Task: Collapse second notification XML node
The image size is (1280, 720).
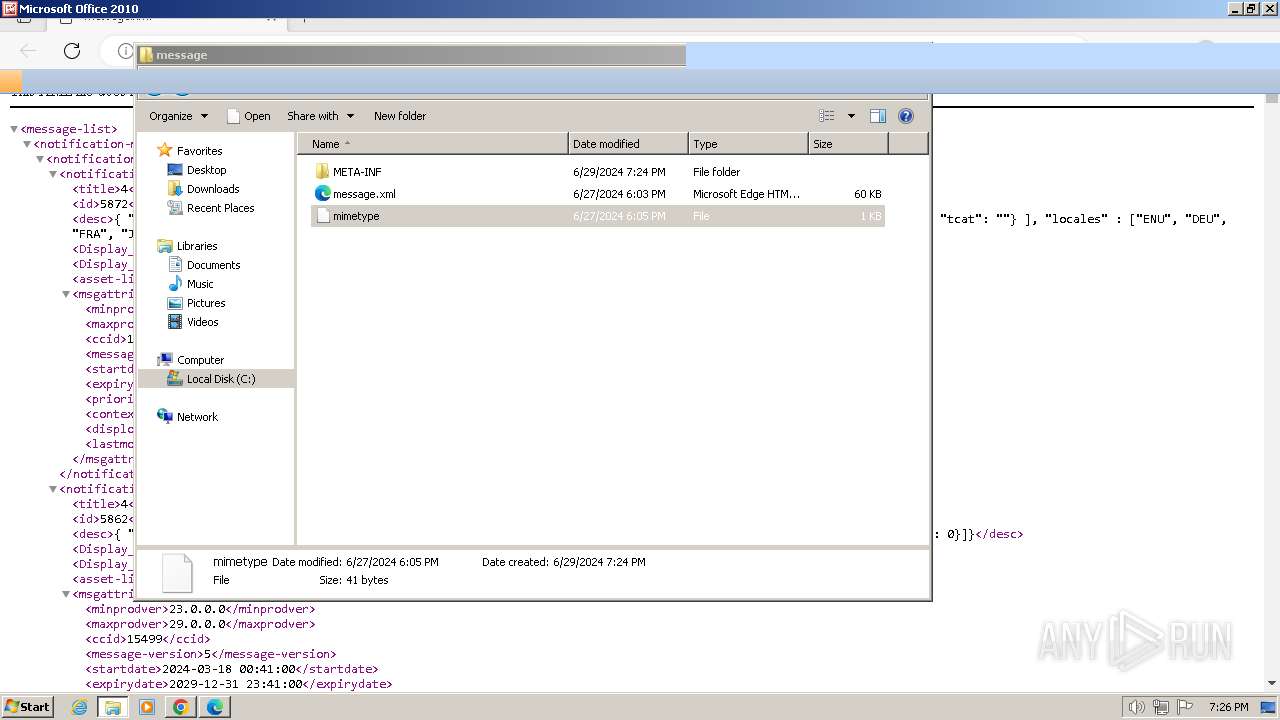Action: (53, 489)
